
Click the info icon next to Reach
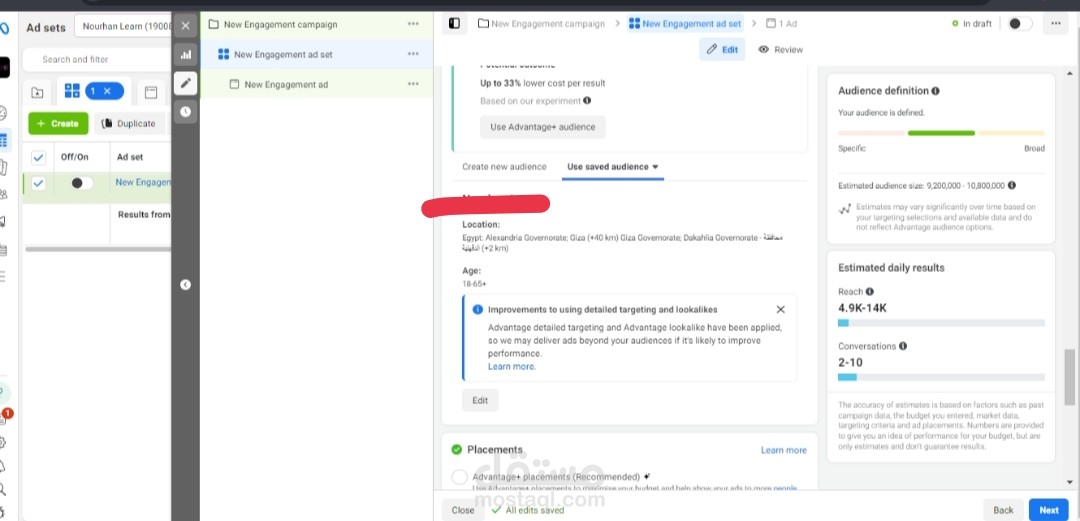[x=870, y=292]
